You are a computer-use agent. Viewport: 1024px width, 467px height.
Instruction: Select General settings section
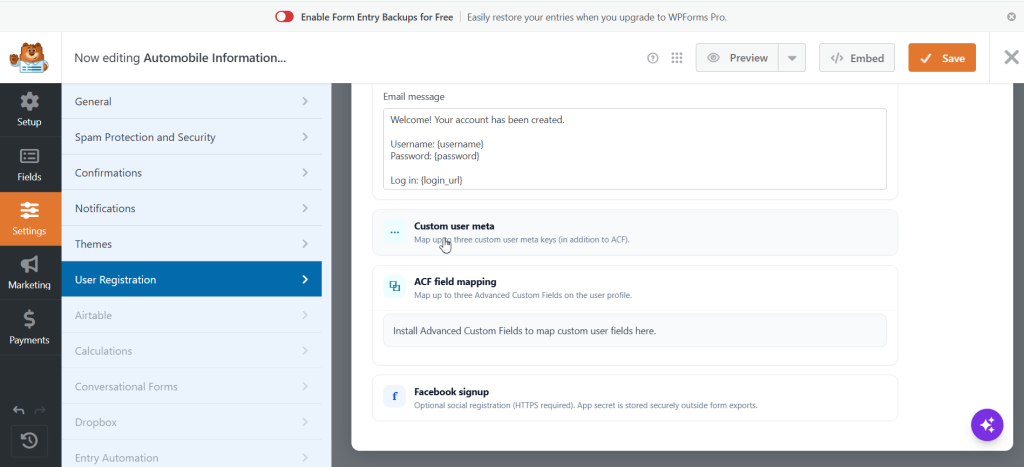(x=191, y=101)
